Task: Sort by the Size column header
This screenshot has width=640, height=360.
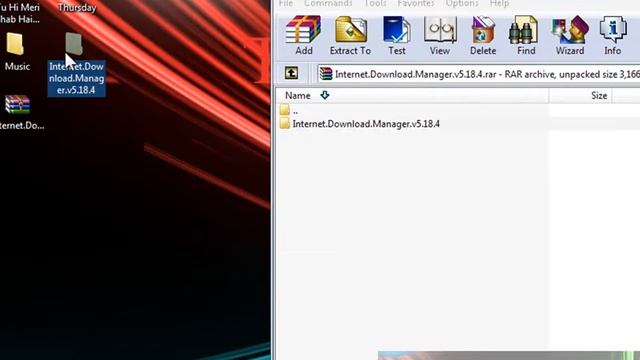Action: pos(580,96)
